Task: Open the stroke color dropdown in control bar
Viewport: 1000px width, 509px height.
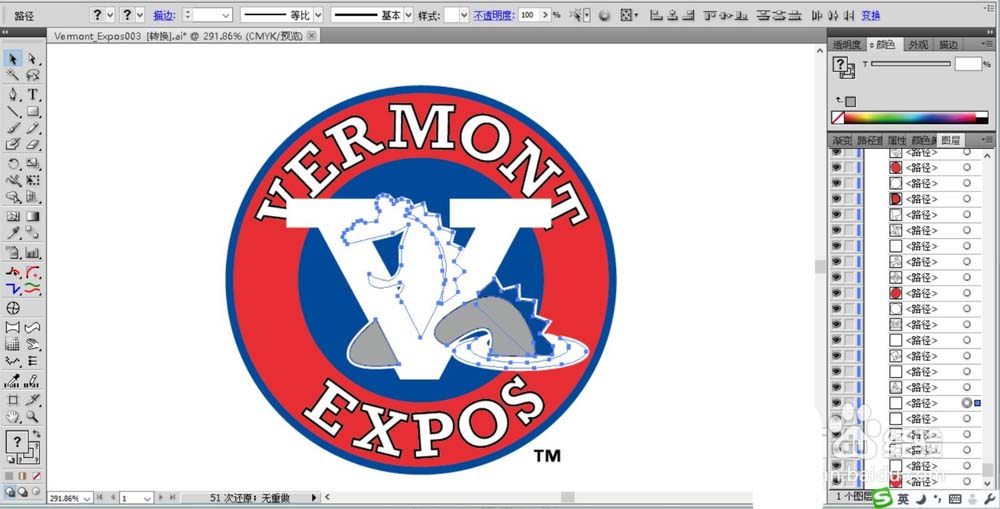Action: point(140,15)
